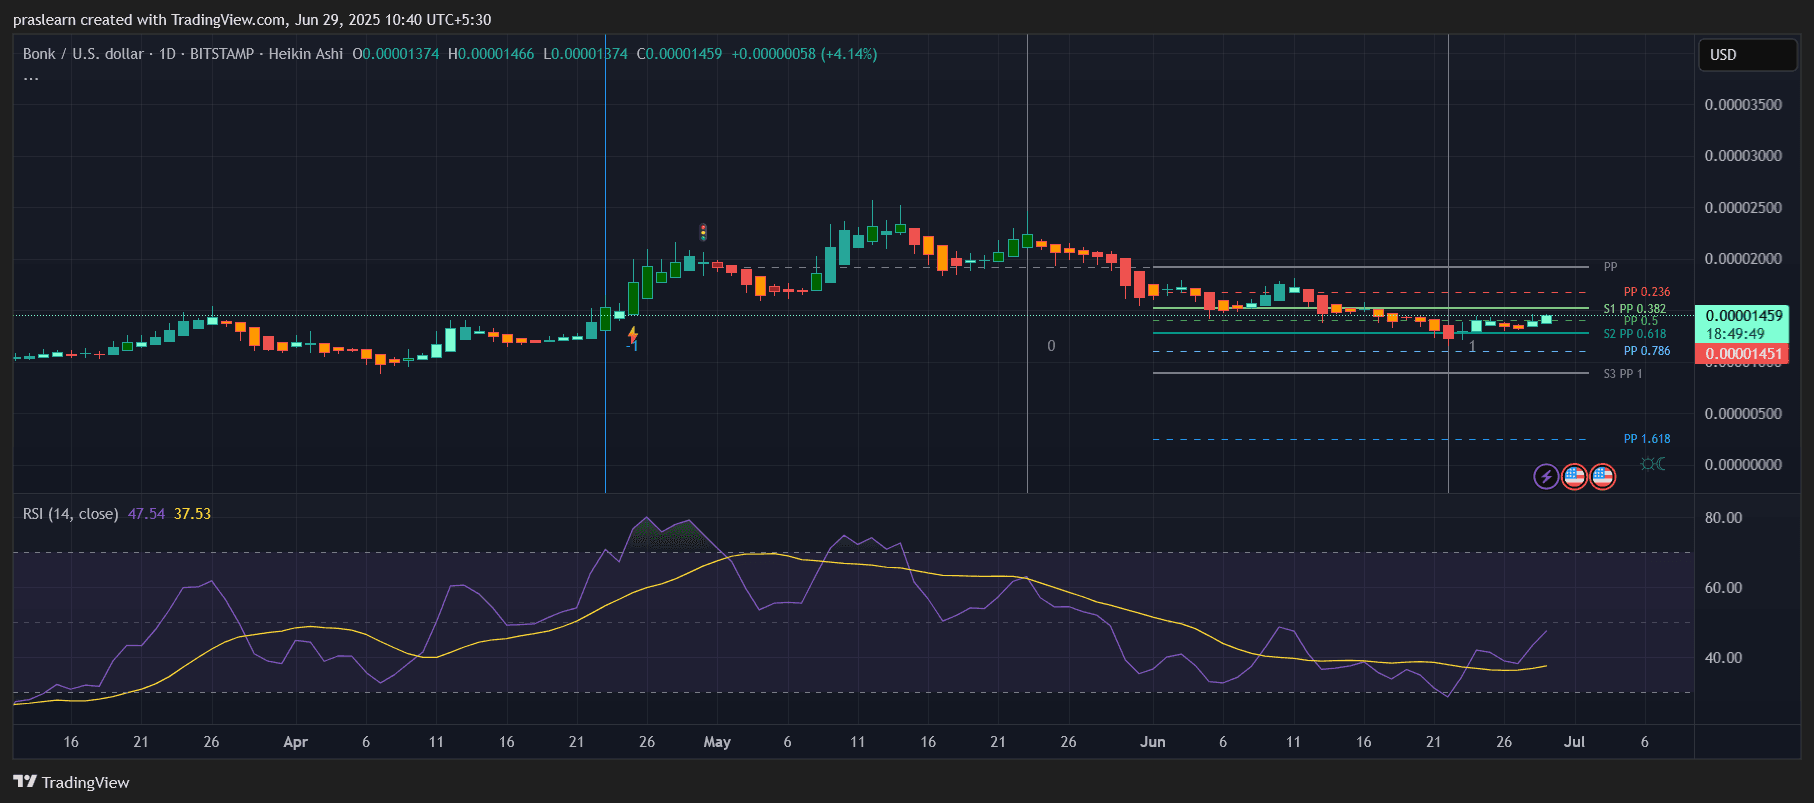Click the S3 PP 1 level label

(1623, 374)
